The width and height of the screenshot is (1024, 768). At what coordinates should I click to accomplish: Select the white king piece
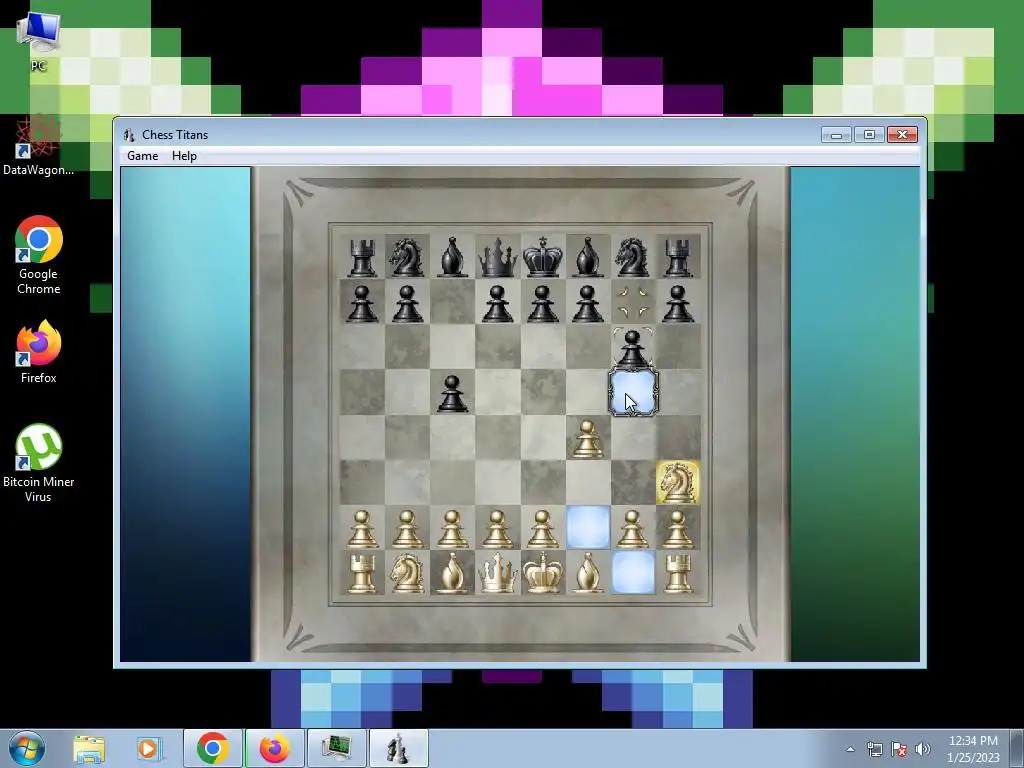coord(543,573)
